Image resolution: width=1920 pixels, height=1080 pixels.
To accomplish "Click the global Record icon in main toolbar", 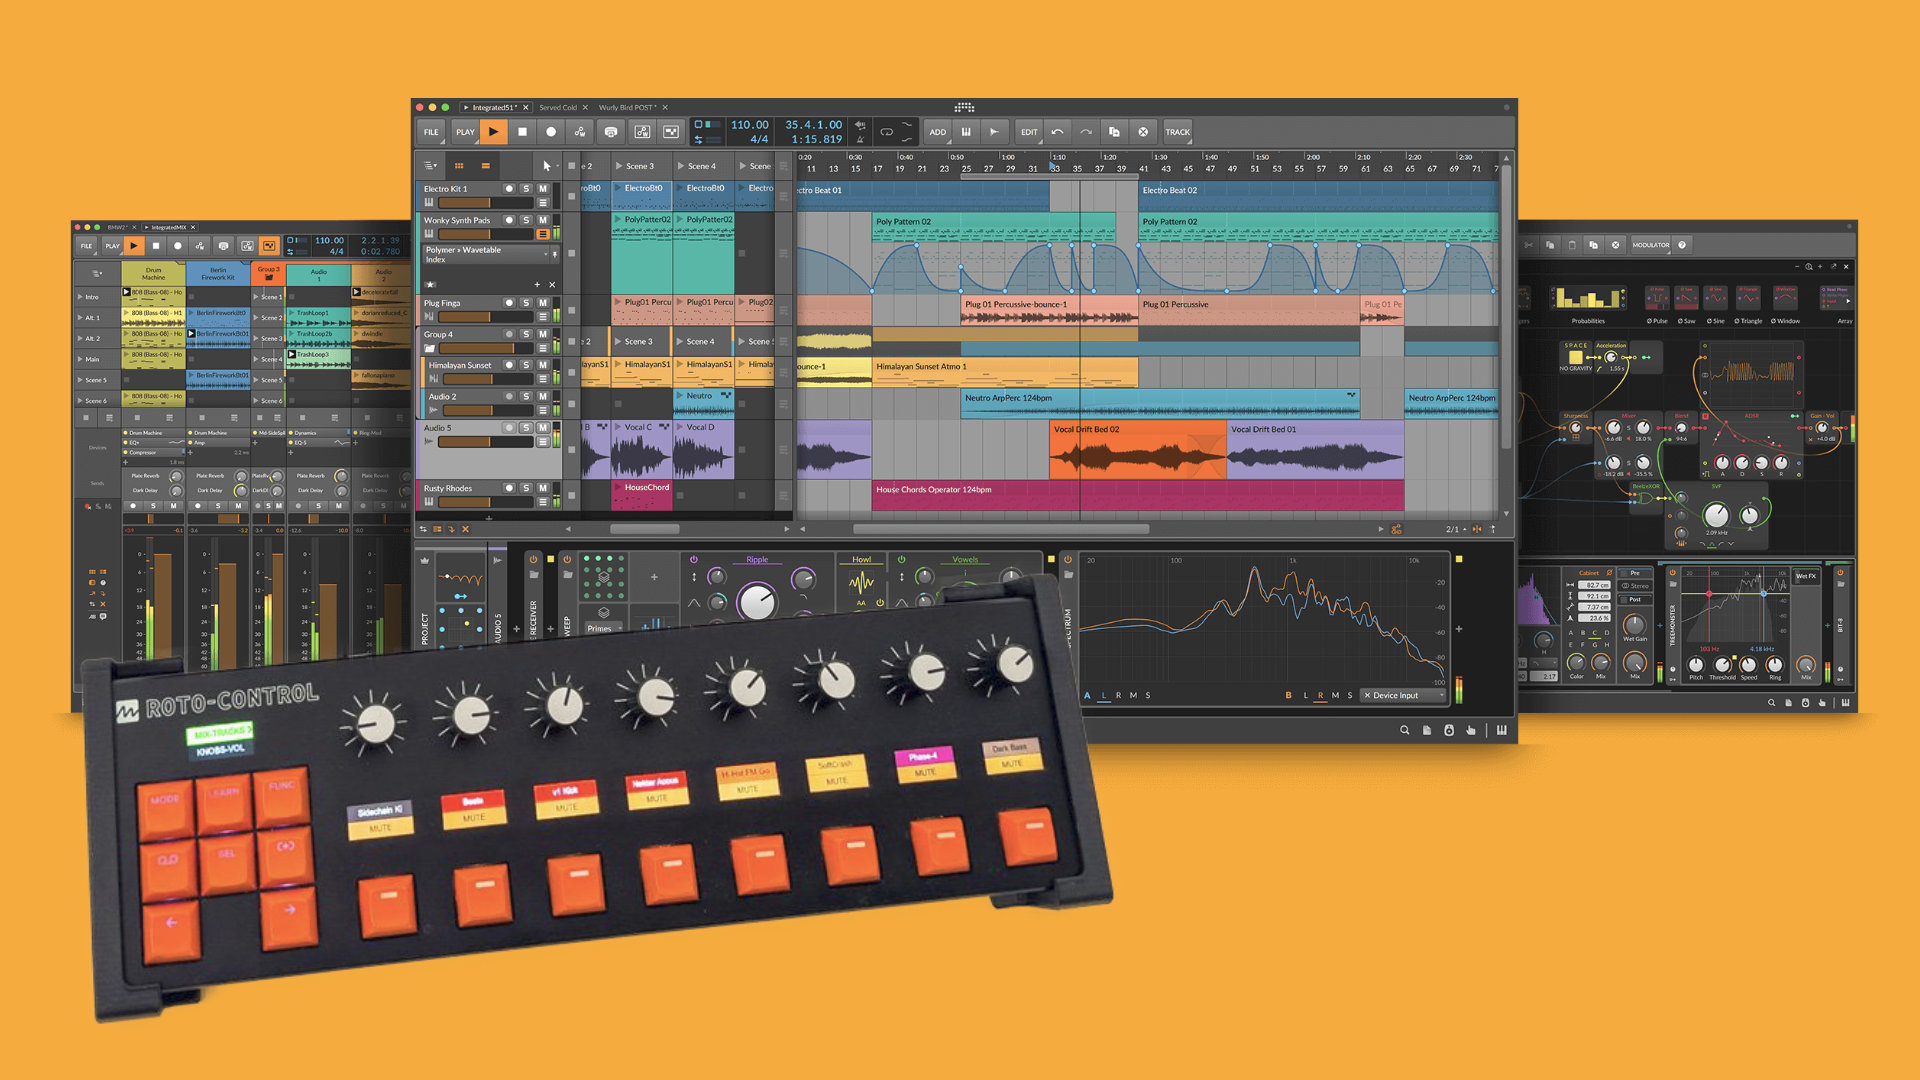I will click(551, 132).
